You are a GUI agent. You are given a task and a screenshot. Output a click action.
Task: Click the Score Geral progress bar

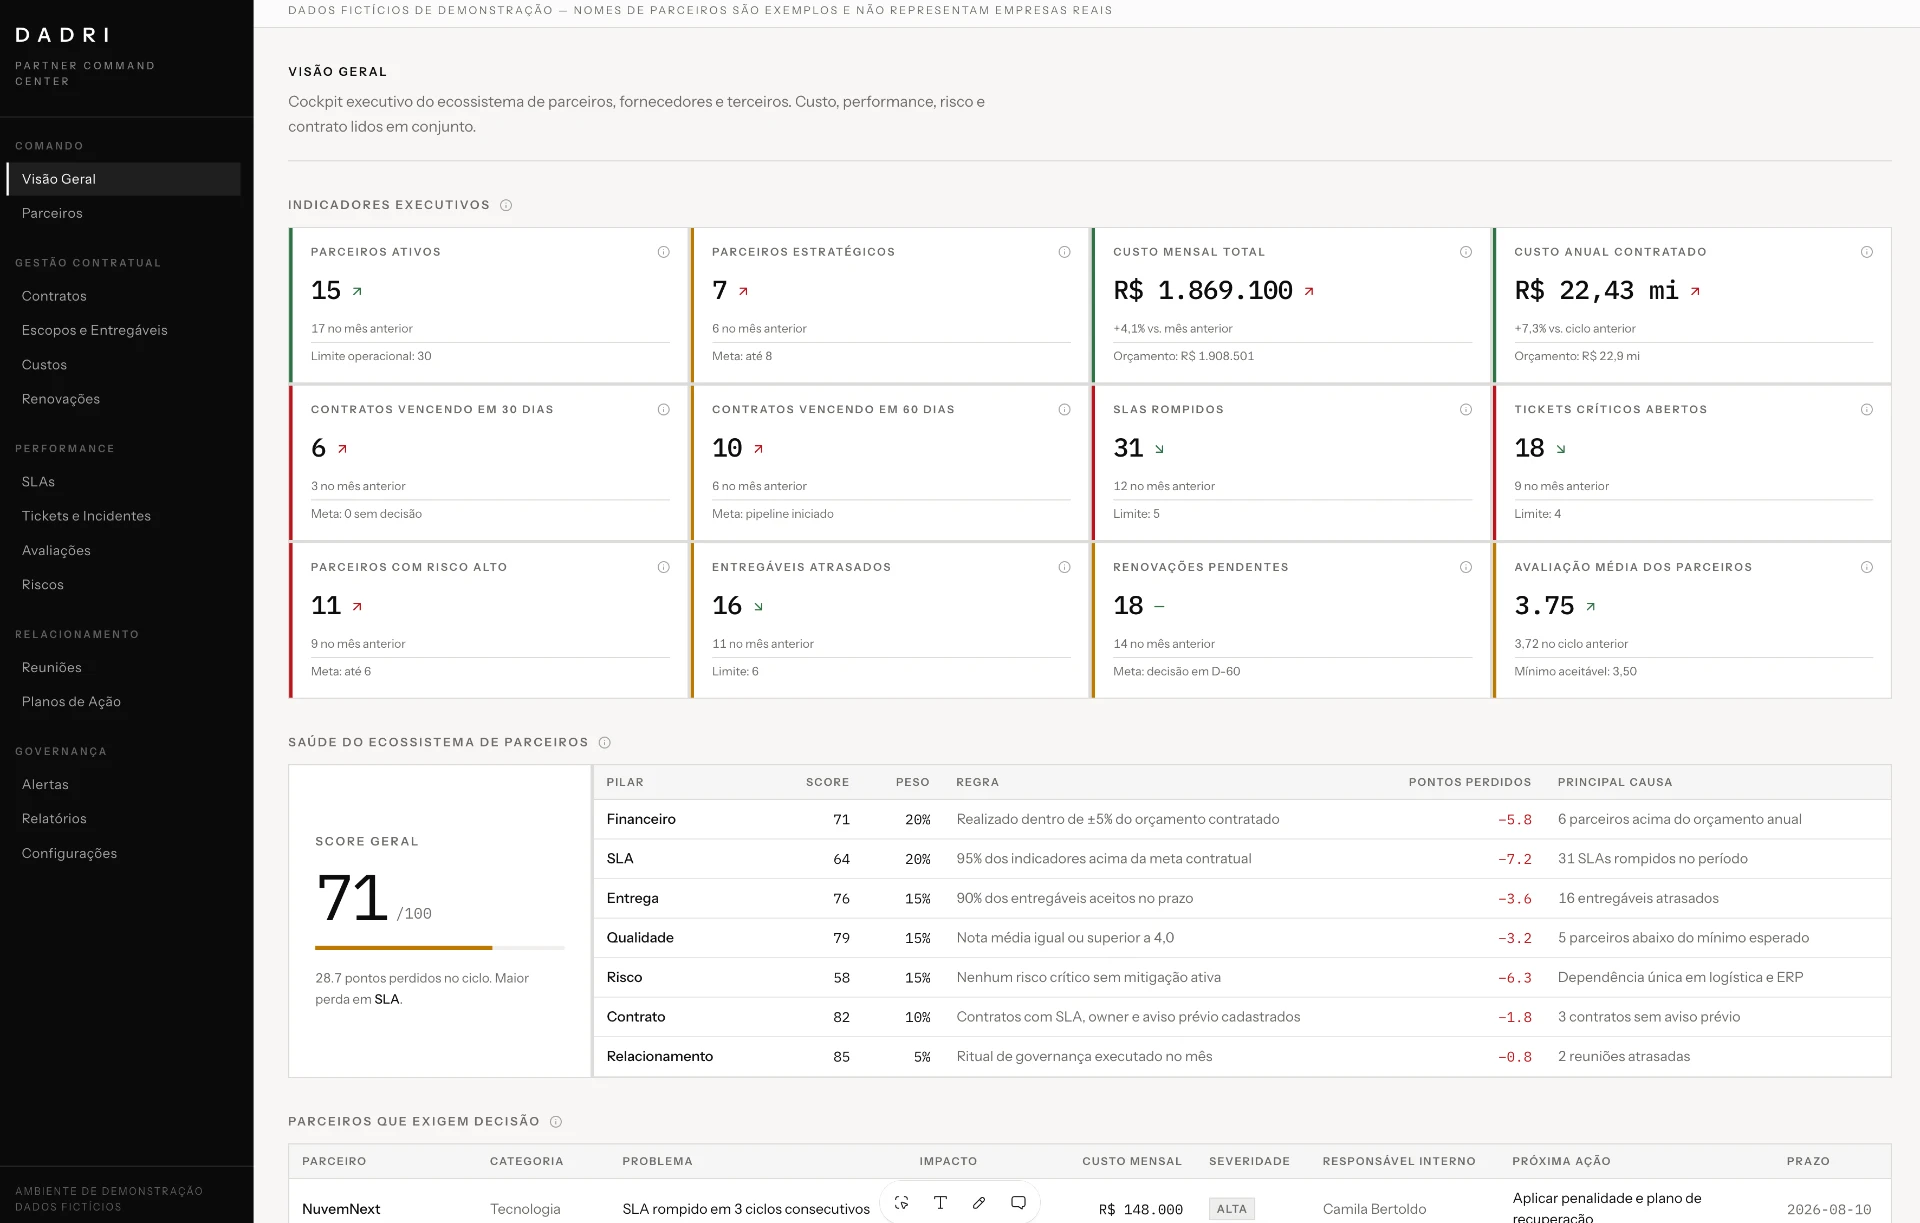pyautogui.click(x=440, y=947)
